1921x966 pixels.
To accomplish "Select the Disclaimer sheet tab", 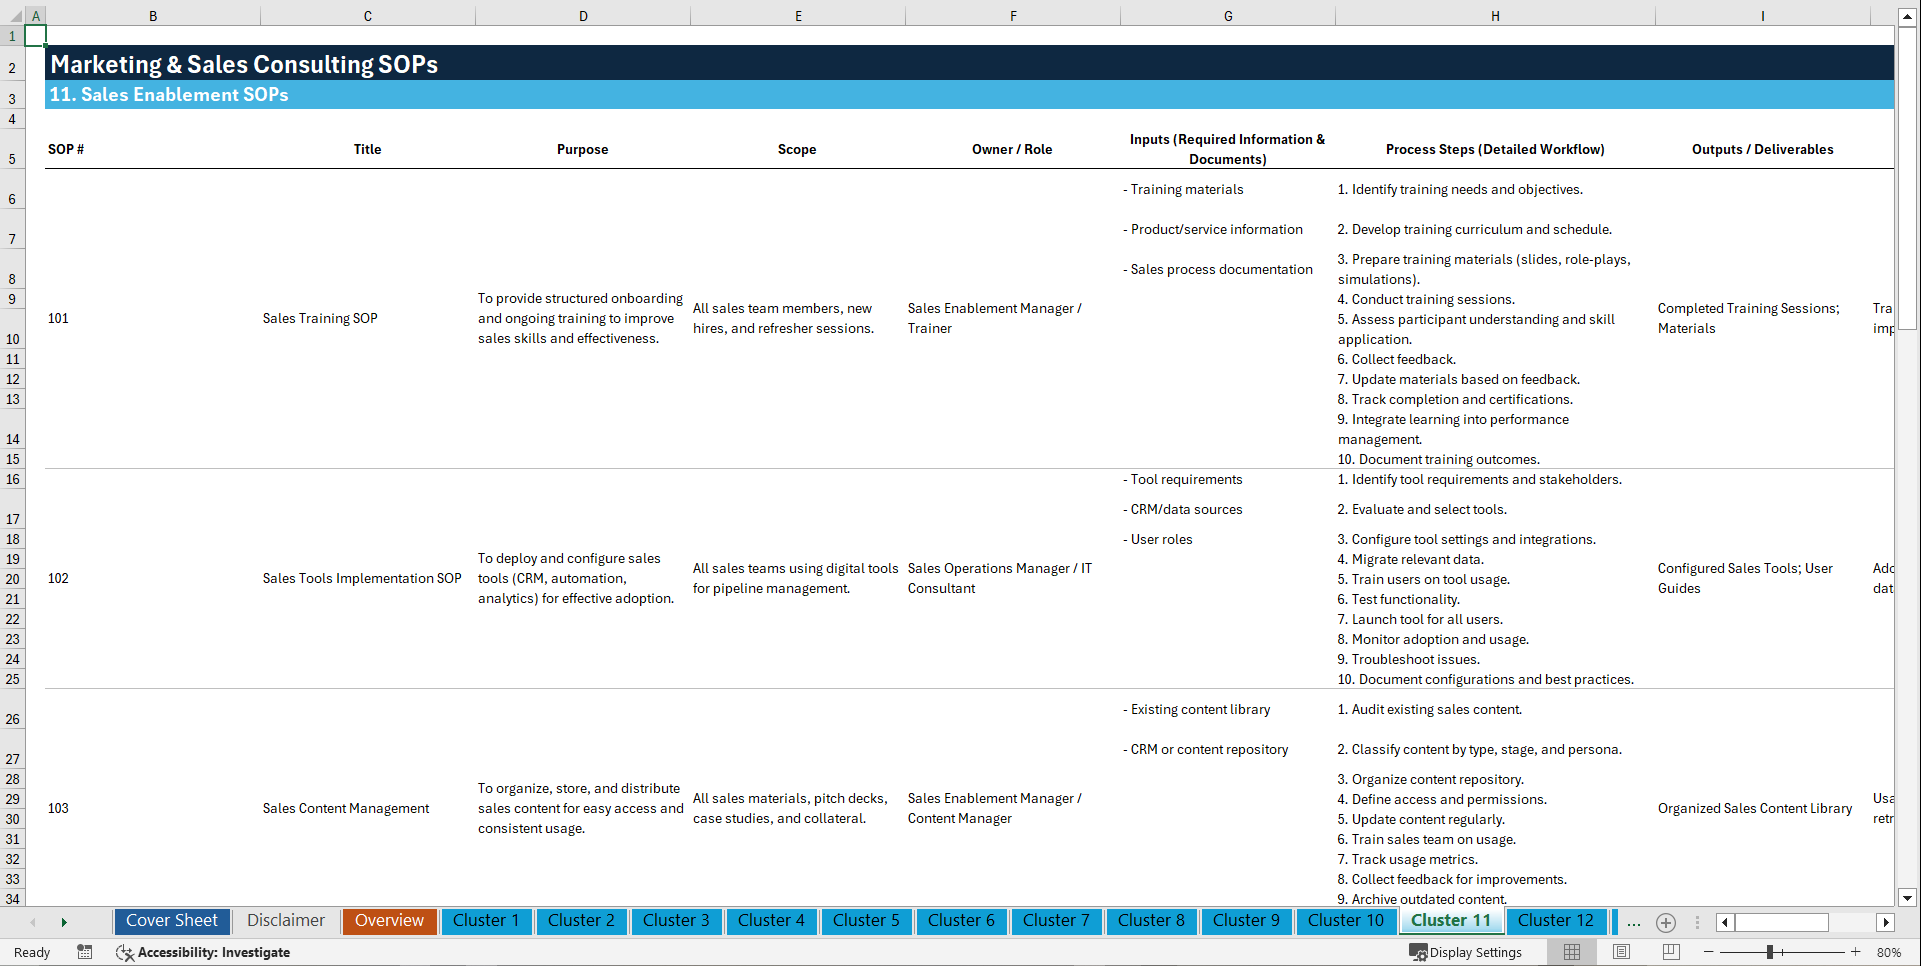I will [285, 921].
